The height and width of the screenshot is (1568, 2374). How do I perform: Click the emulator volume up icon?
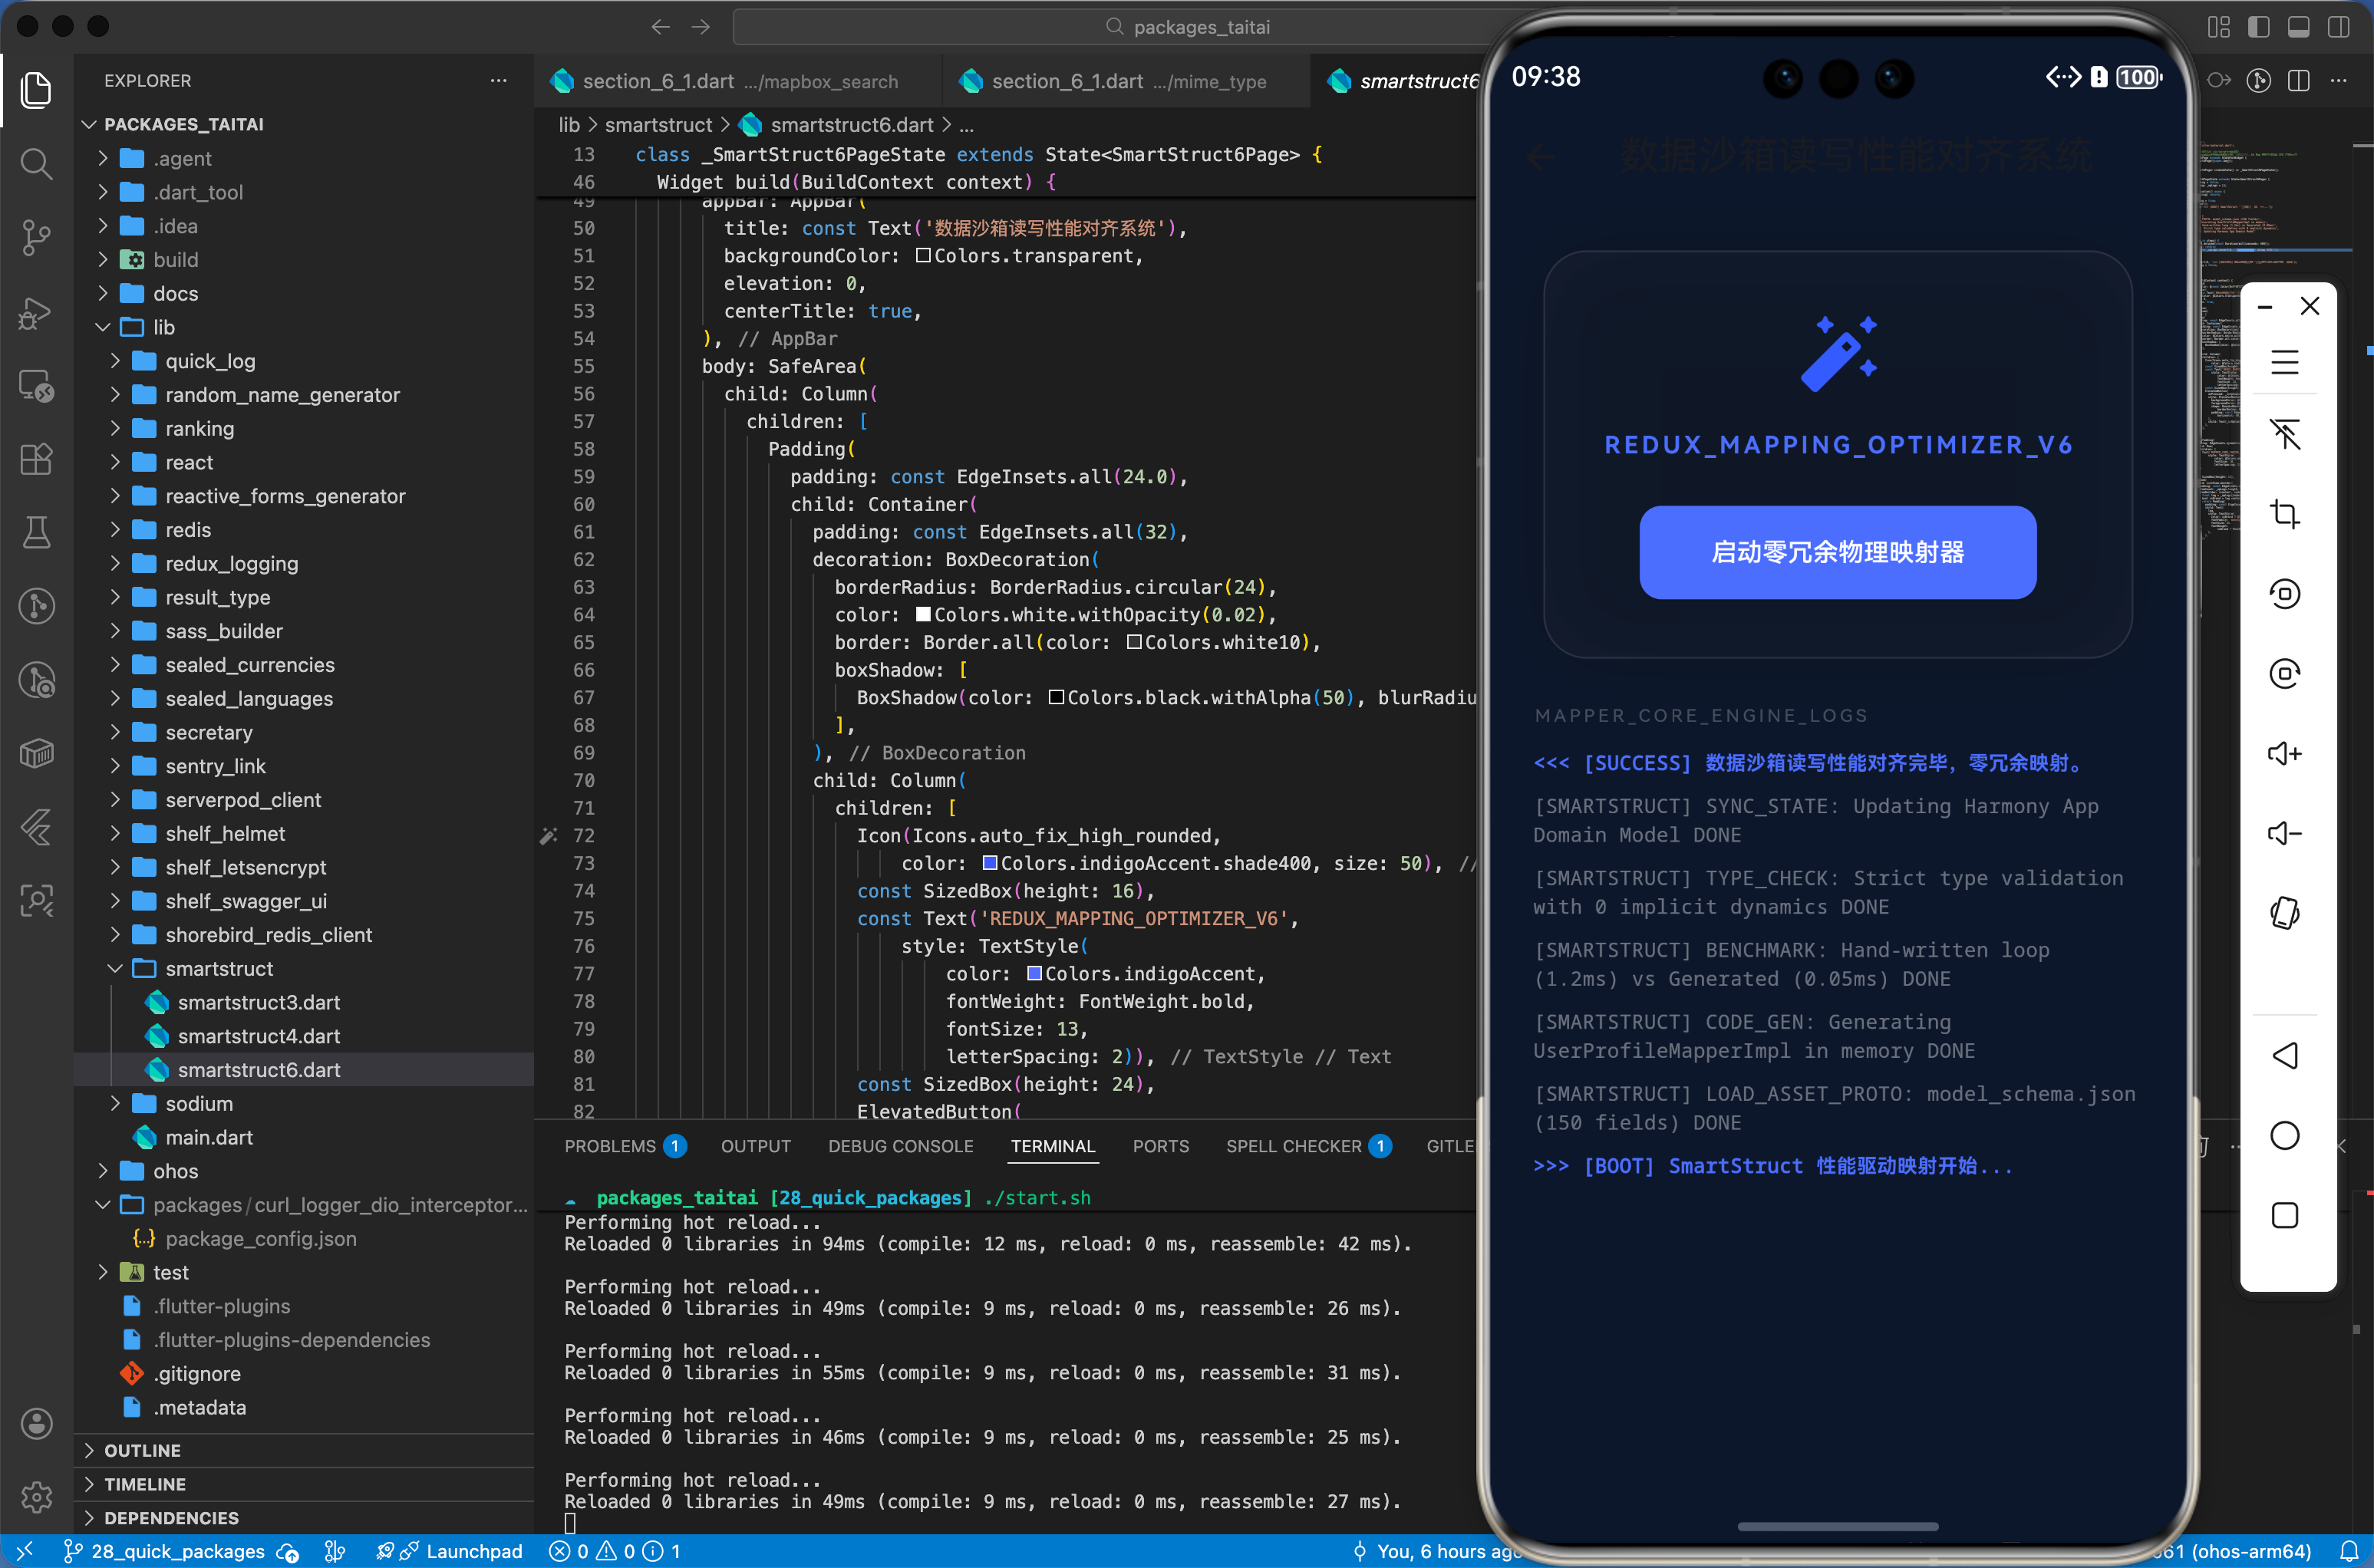2284,753
